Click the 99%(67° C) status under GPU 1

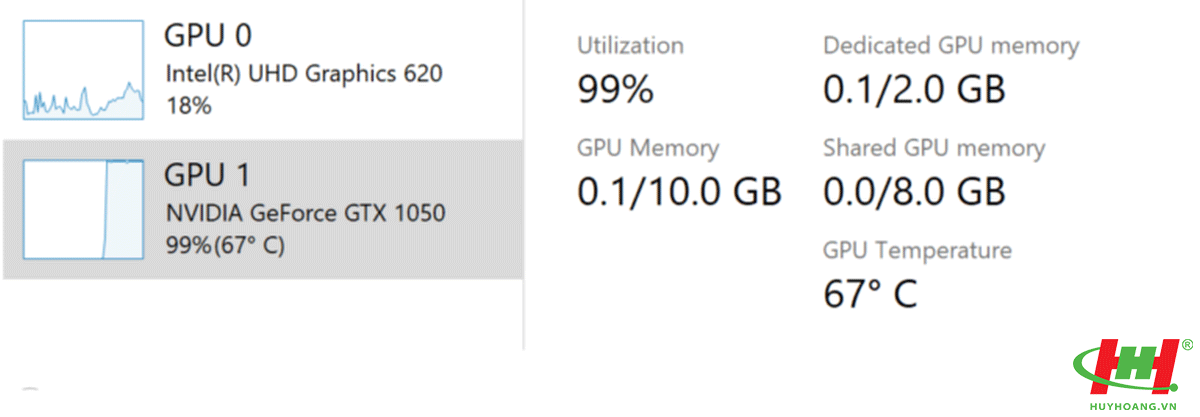click(225, 245)
